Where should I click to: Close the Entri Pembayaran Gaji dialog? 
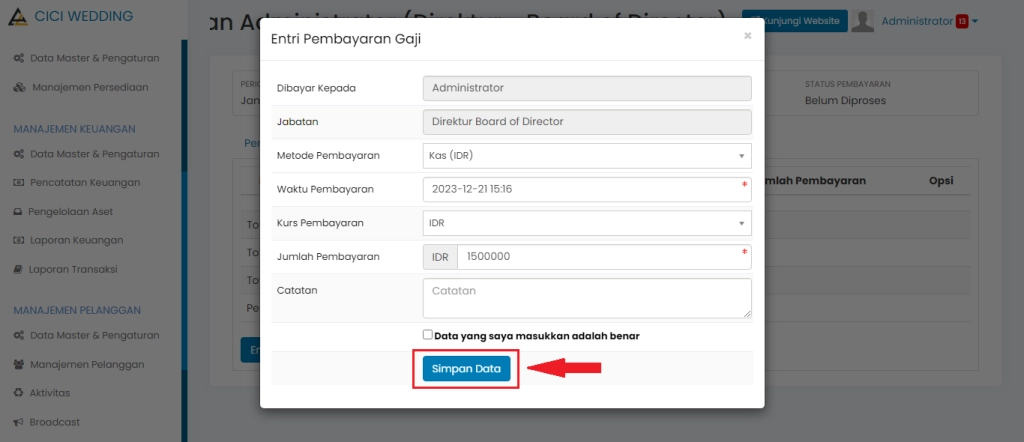coord(748,37)
